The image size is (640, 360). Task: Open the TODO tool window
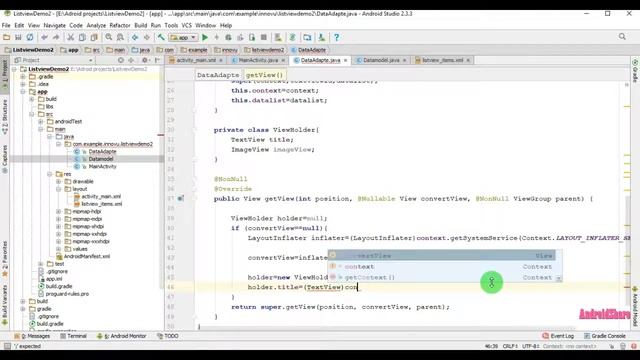pos(168,336)
